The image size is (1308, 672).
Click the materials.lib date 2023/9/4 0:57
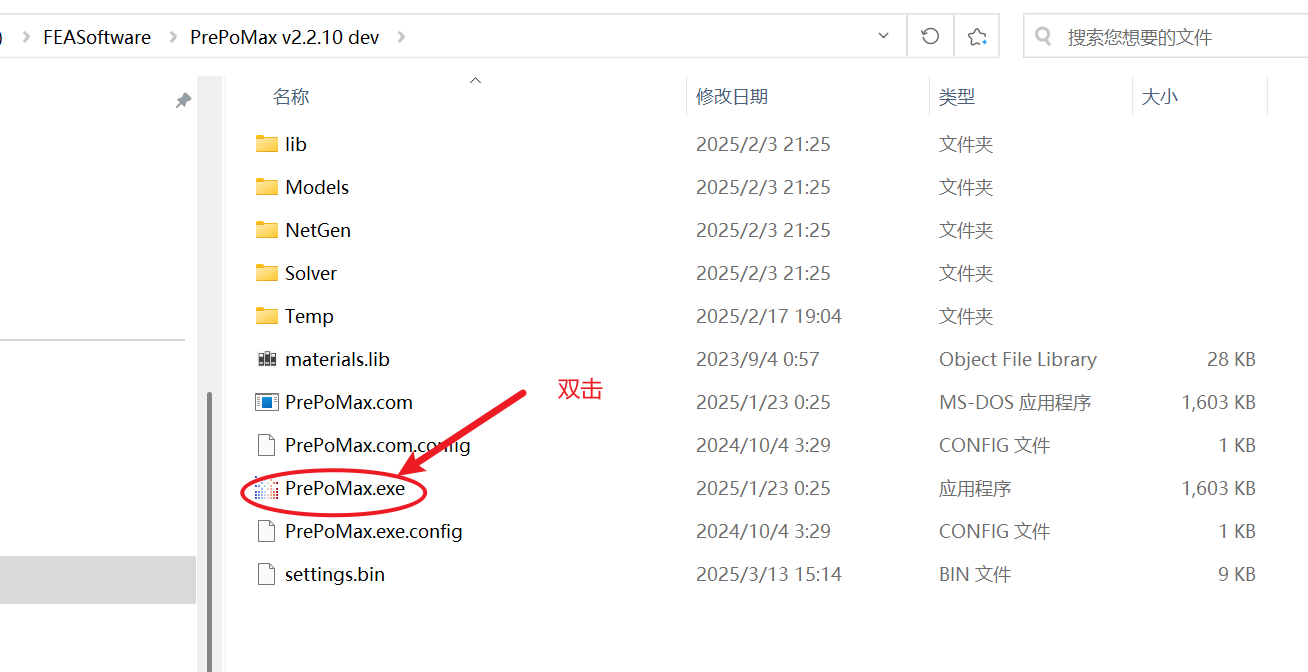click(758, 359)
